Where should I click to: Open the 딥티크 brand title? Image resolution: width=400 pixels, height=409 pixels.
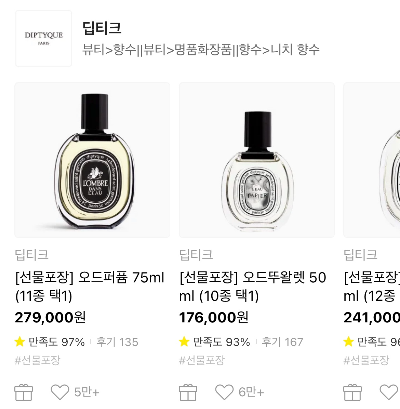[x=102, y=28]
